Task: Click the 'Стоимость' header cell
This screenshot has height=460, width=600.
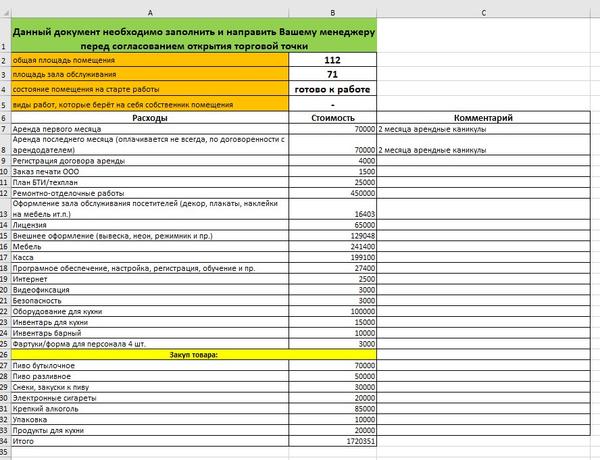Action: [333, 118]
